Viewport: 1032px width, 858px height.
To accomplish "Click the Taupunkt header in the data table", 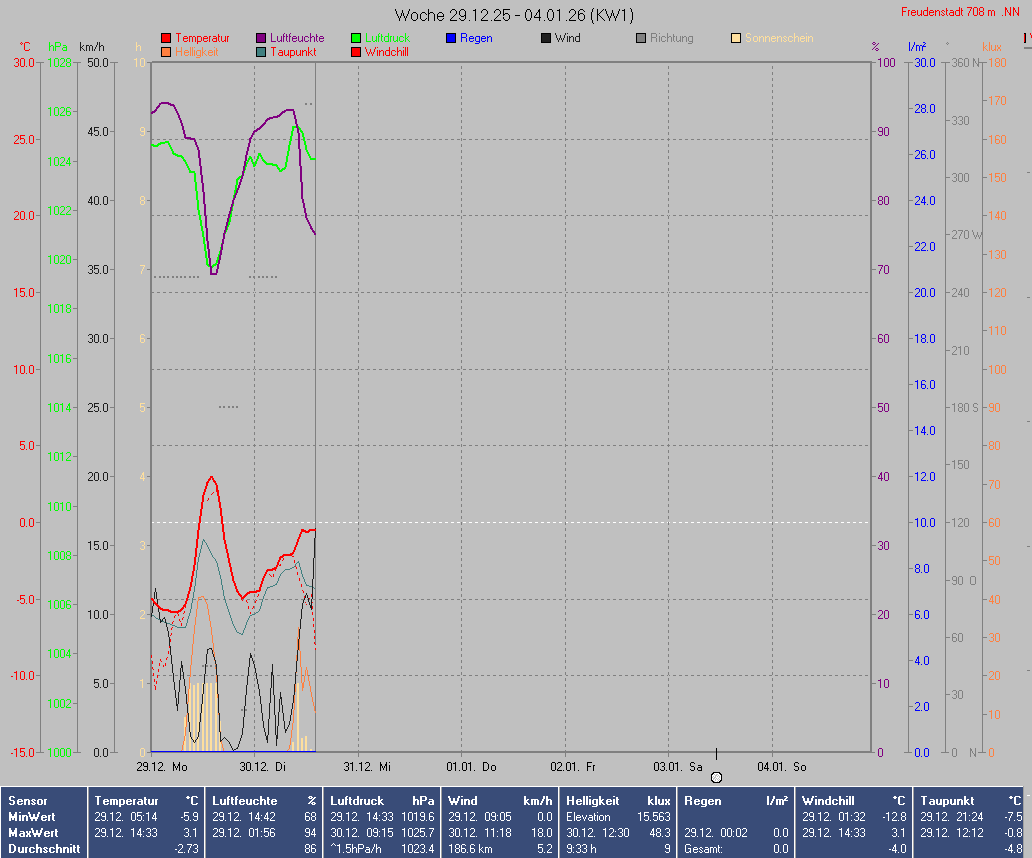I will [947, 801].
